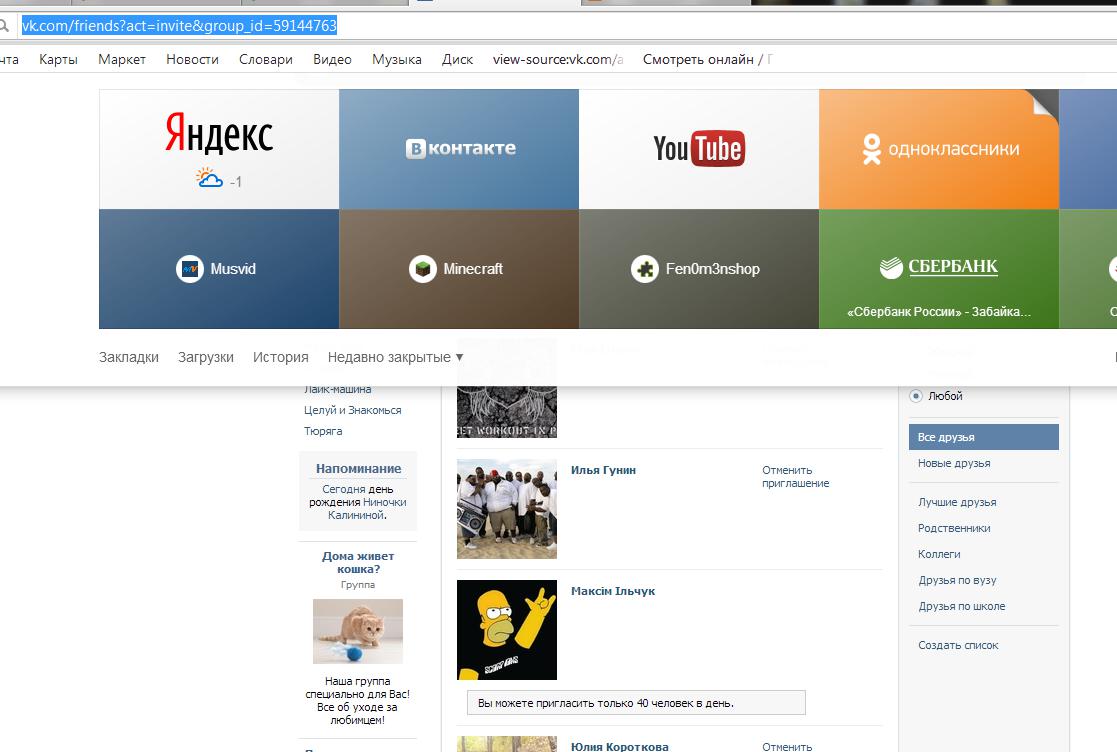1117x752 pixels.
Task: Click the Fen0m3nshop puzzle piece icon
Action: pyautogui.click(x=645, y=269)
